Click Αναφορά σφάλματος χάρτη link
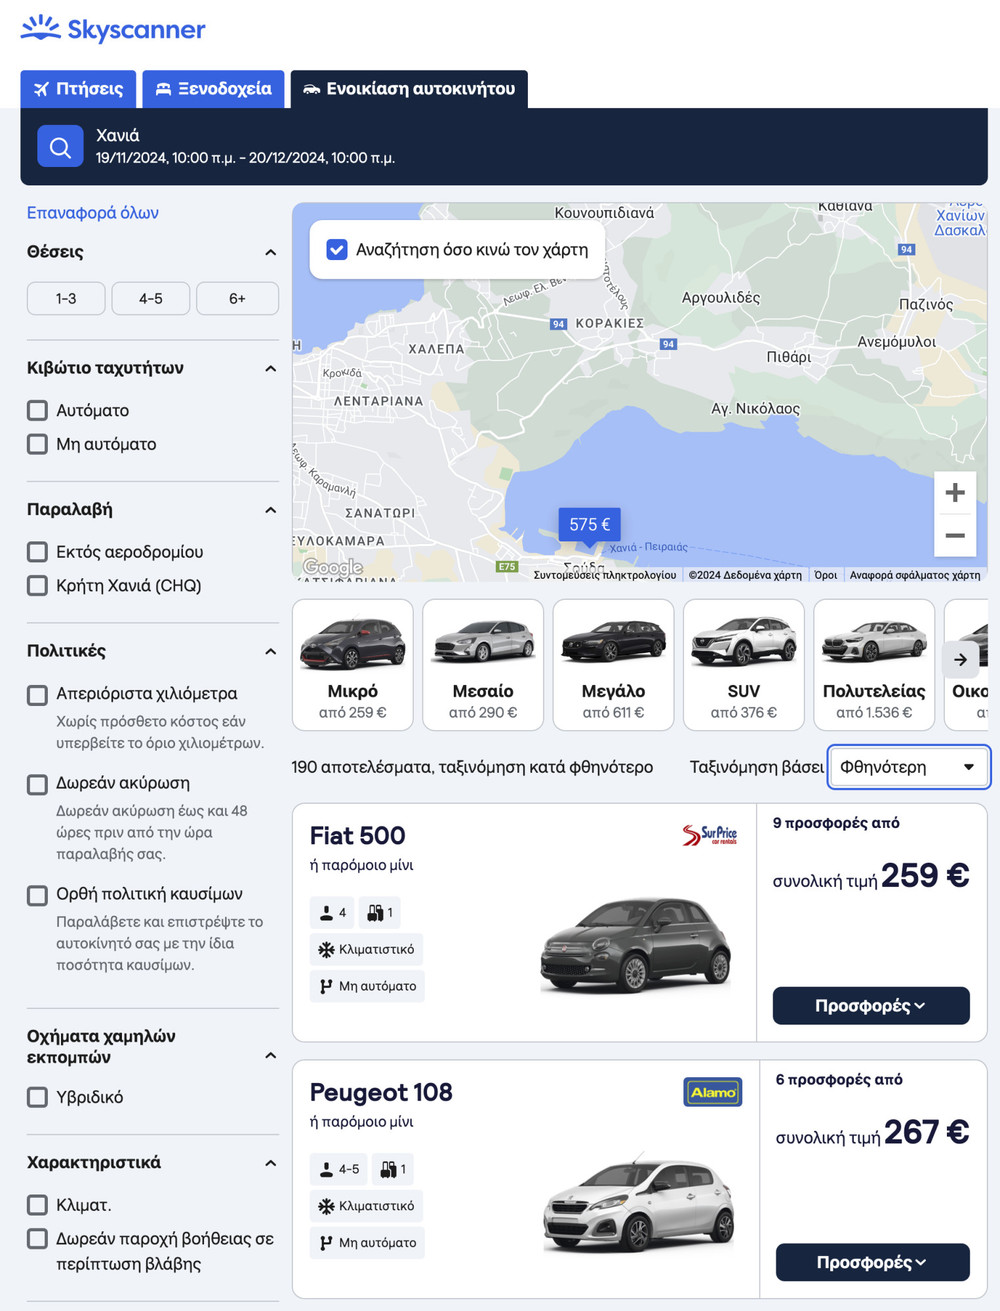Screen dimensions: 1000x1311 tap(915, 575)
